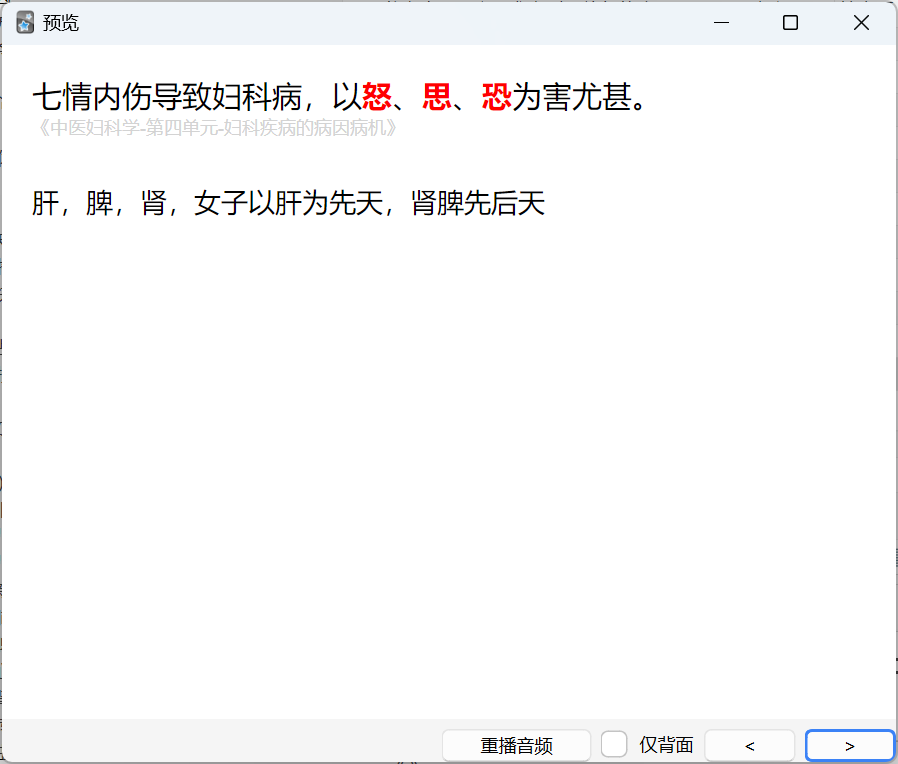Click the red word 恐
The image size is (898, 764).
(x=497, y=96)
